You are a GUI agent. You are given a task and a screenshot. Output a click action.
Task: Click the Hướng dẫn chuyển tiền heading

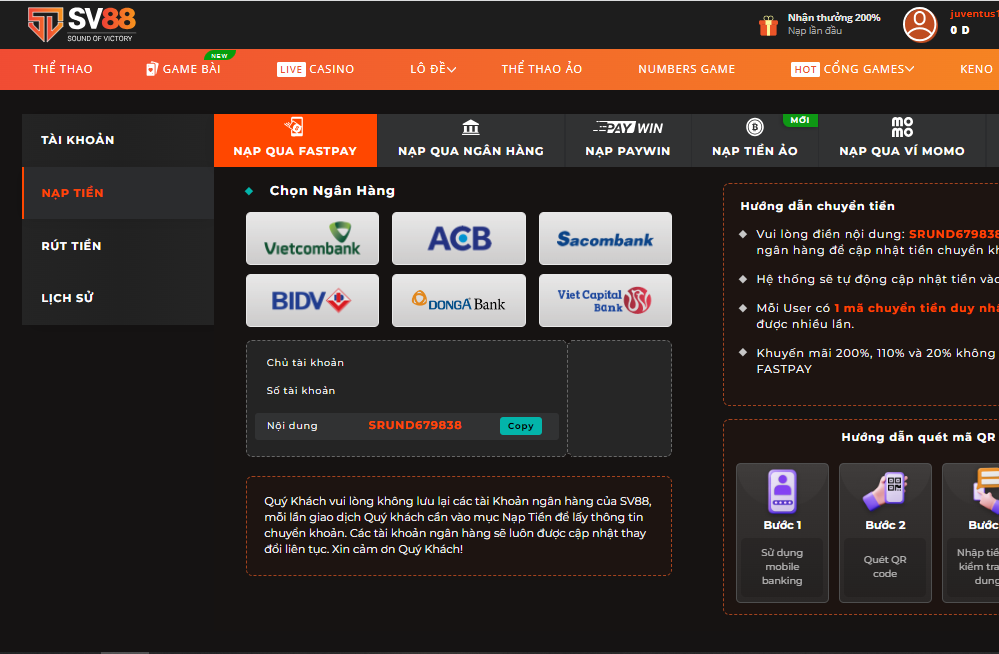[x=817, y=206]
